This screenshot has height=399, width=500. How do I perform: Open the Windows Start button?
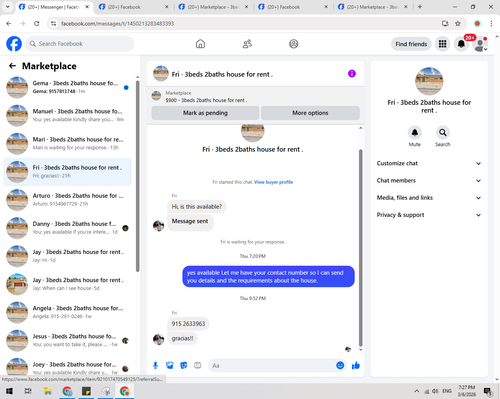[9, 391]
